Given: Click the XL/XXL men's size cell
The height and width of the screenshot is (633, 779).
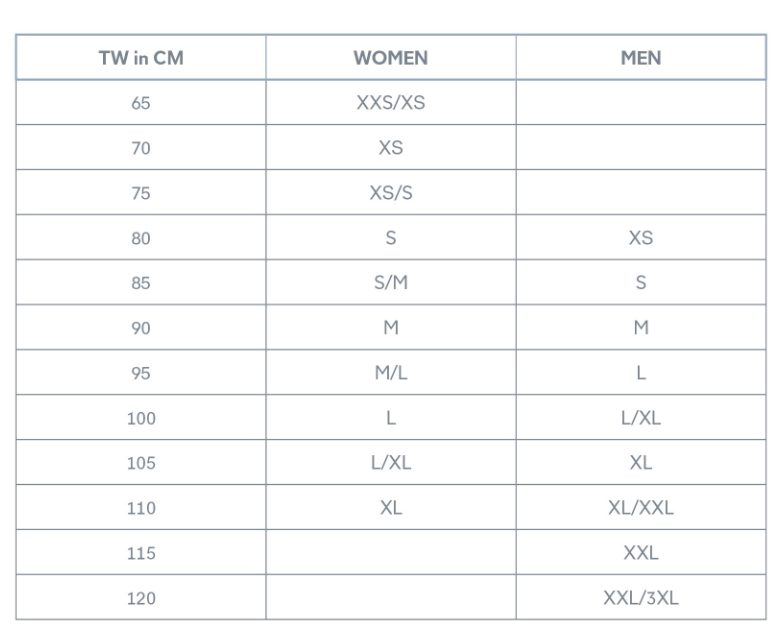Looking at the screenshot, I should pyautogui.click(x=641, y=508).
